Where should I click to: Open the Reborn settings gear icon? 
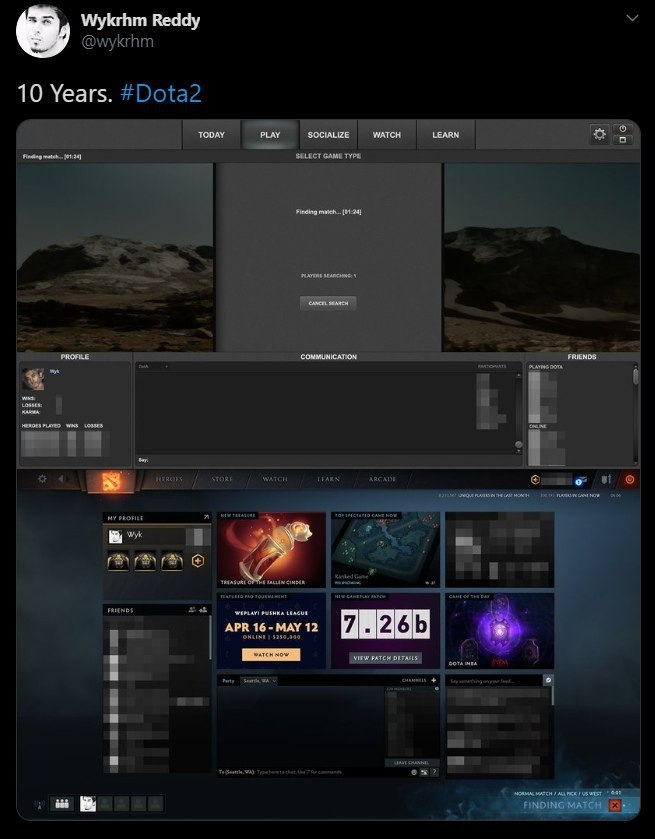[x=42, y=479]
